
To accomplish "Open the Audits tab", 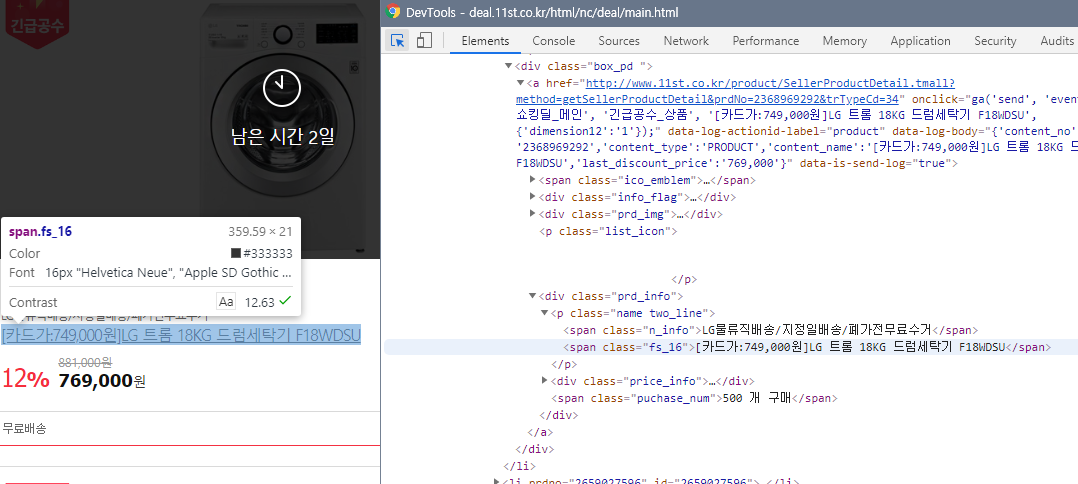I will click(1057, 41).
